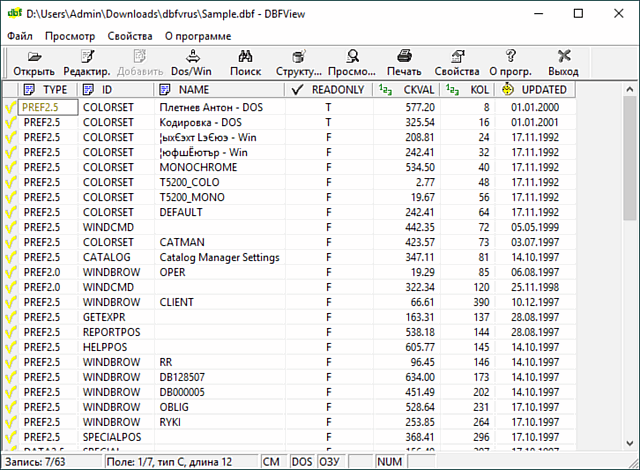Click the Выход exit toolbar icon
This screenshot has height=470, width=640.
(563, 57)
